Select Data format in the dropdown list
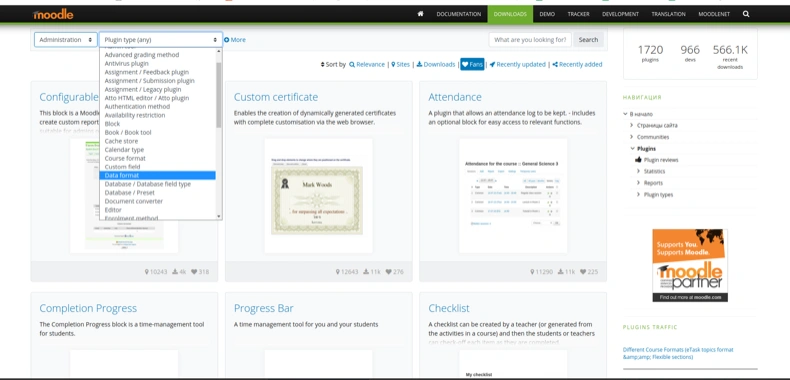The width and height of the screenshot is (790, 380). (158, 175)
